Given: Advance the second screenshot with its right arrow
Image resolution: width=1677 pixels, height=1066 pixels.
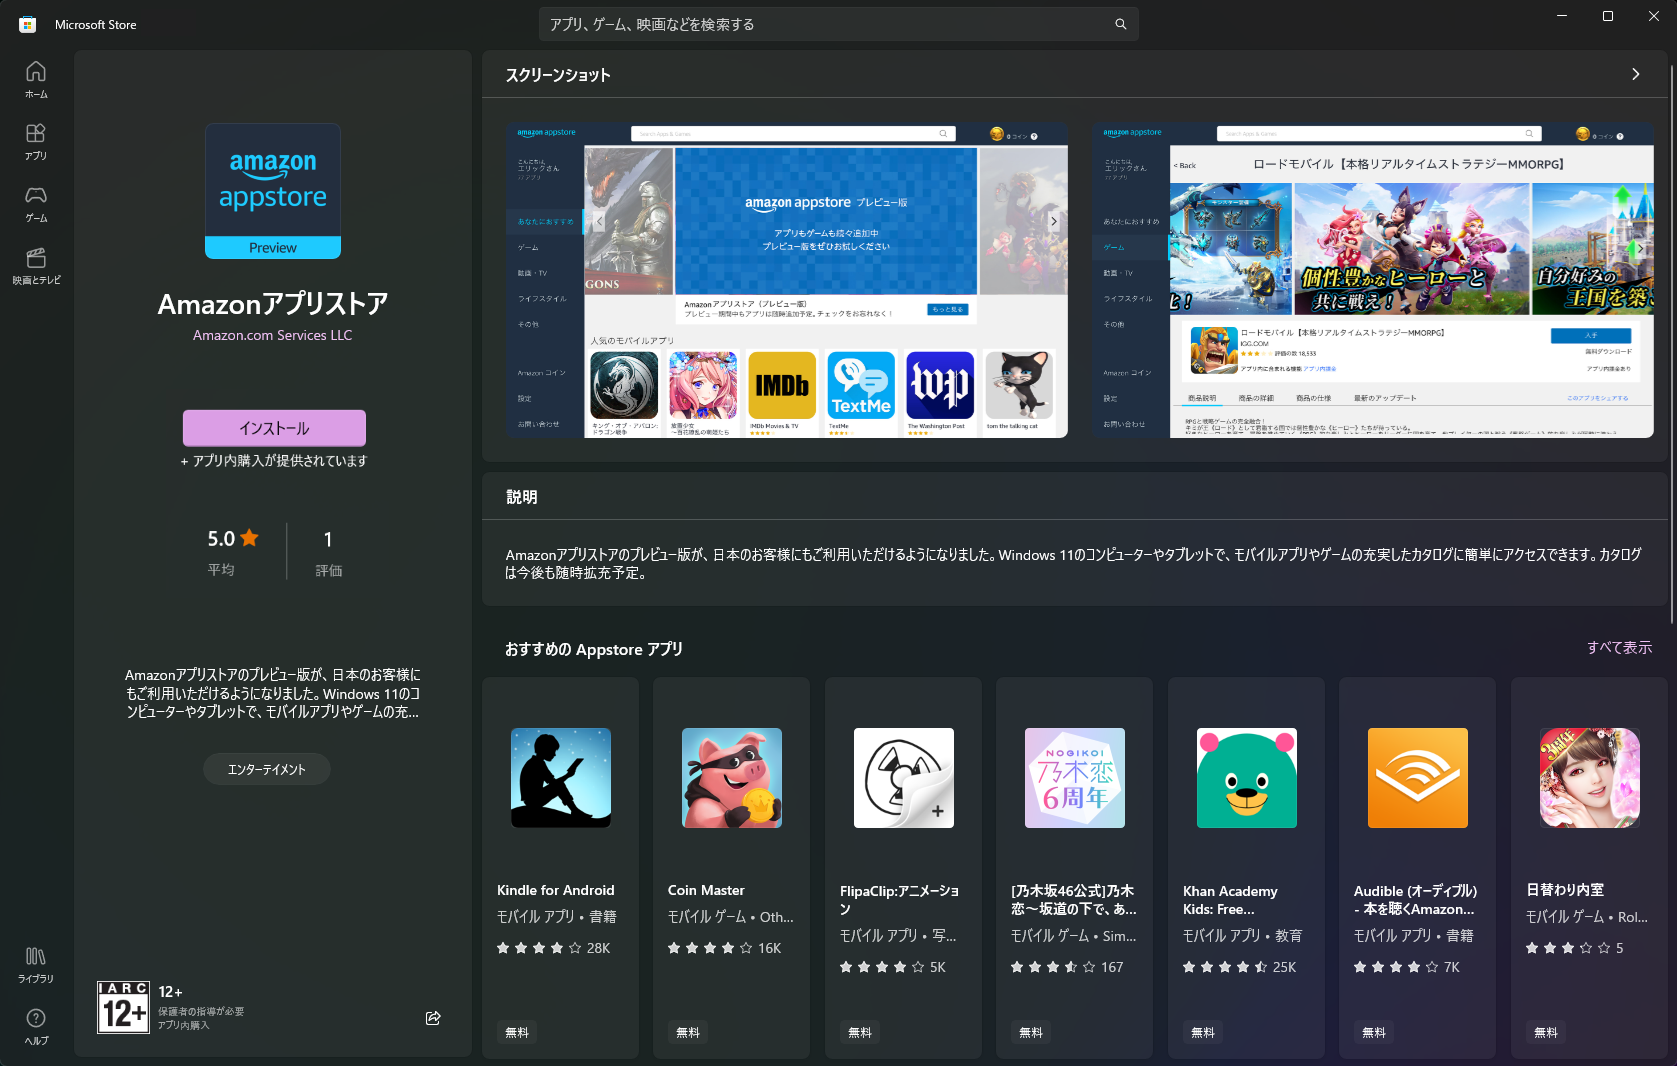Looking at the screenshot, I should [1639, 248].
